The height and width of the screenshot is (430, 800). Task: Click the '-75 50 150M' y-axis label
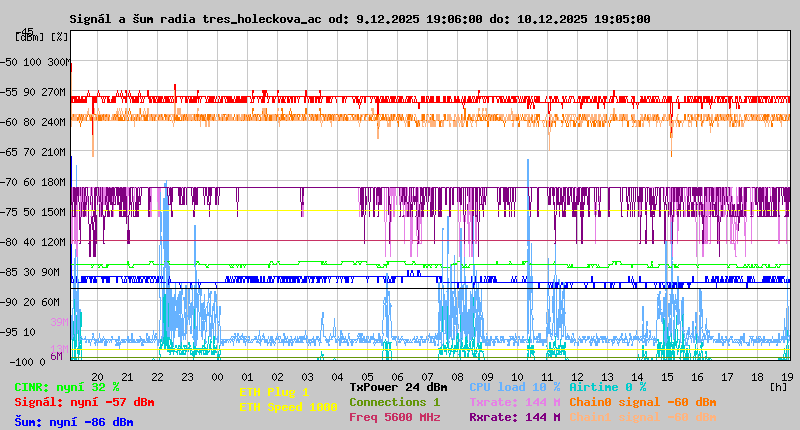[33, 212]
